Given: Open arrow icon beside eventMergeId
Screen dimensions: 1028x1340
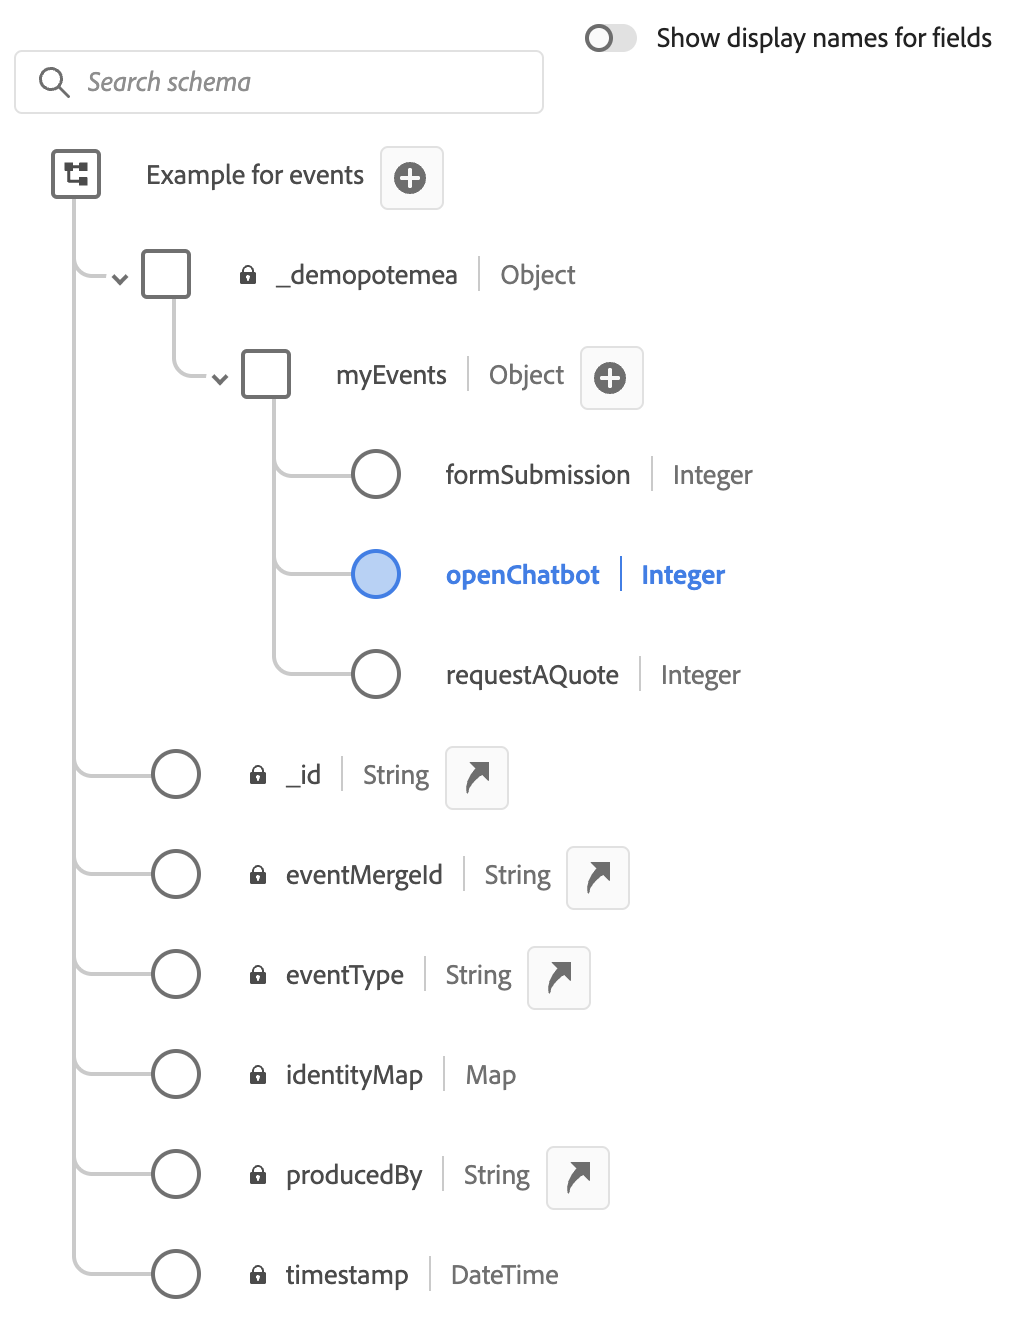Looking at the screenshot, I should tap(598, 877).
